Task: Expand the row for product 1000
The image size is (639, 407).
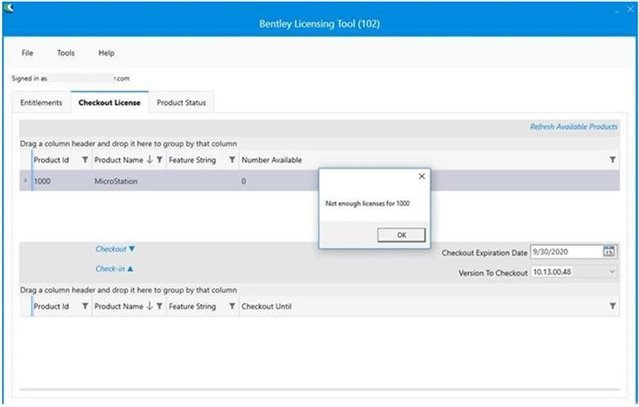Action: 25,180
